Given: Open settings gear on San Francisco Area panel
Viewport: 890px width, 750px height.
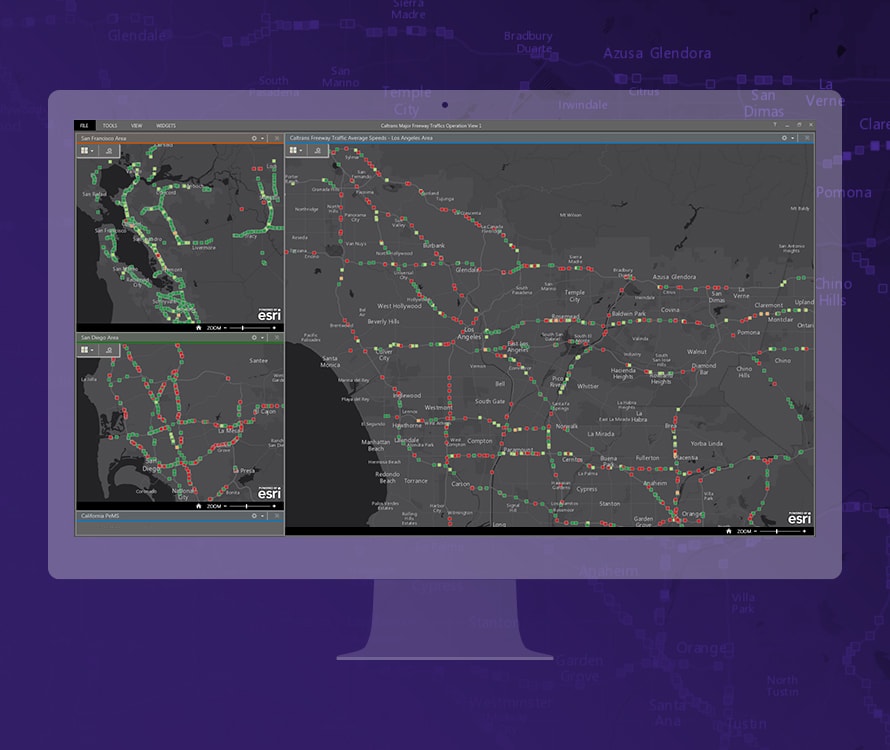Looking at the screenshot, I should (254, 138).
